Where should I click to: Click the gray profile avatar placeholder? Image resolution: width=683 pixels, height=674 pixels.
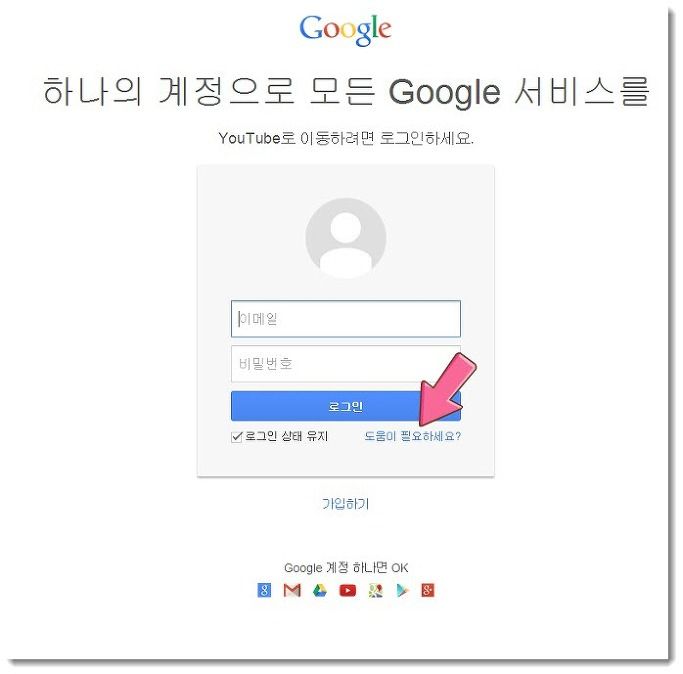[x=346, y=238]
